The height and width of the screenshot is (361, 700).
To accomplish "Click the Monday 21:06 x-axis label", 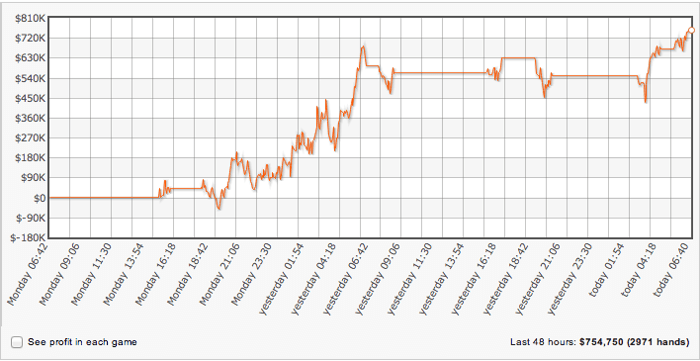I will (x=220, y=274).
